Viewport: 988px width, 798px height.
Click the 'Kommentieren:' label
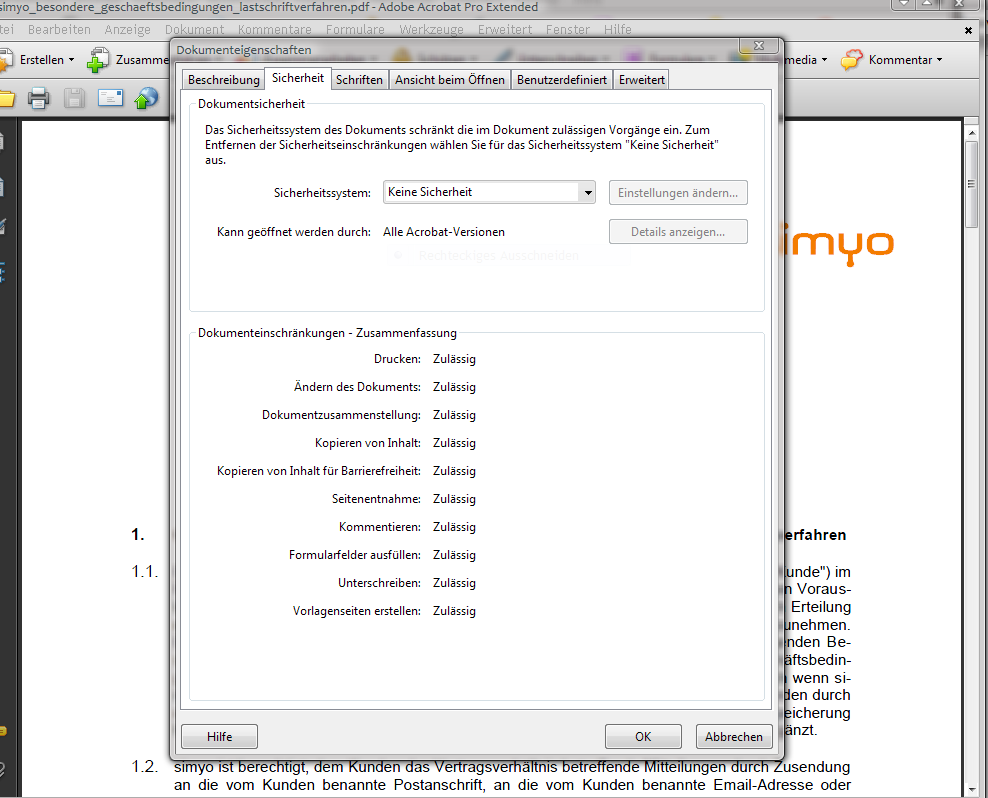380,526
